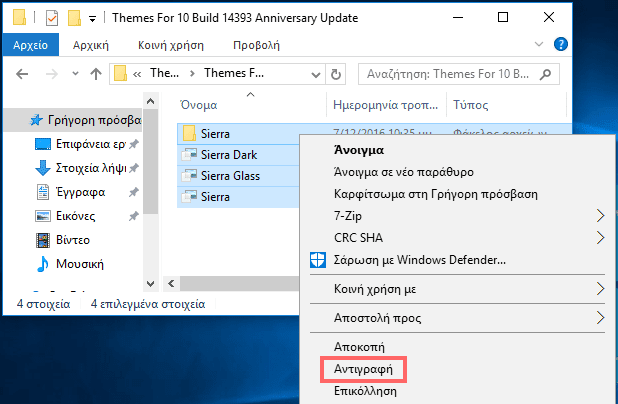
Task: Go up one folder level
Action: click(x=96, y=73)
